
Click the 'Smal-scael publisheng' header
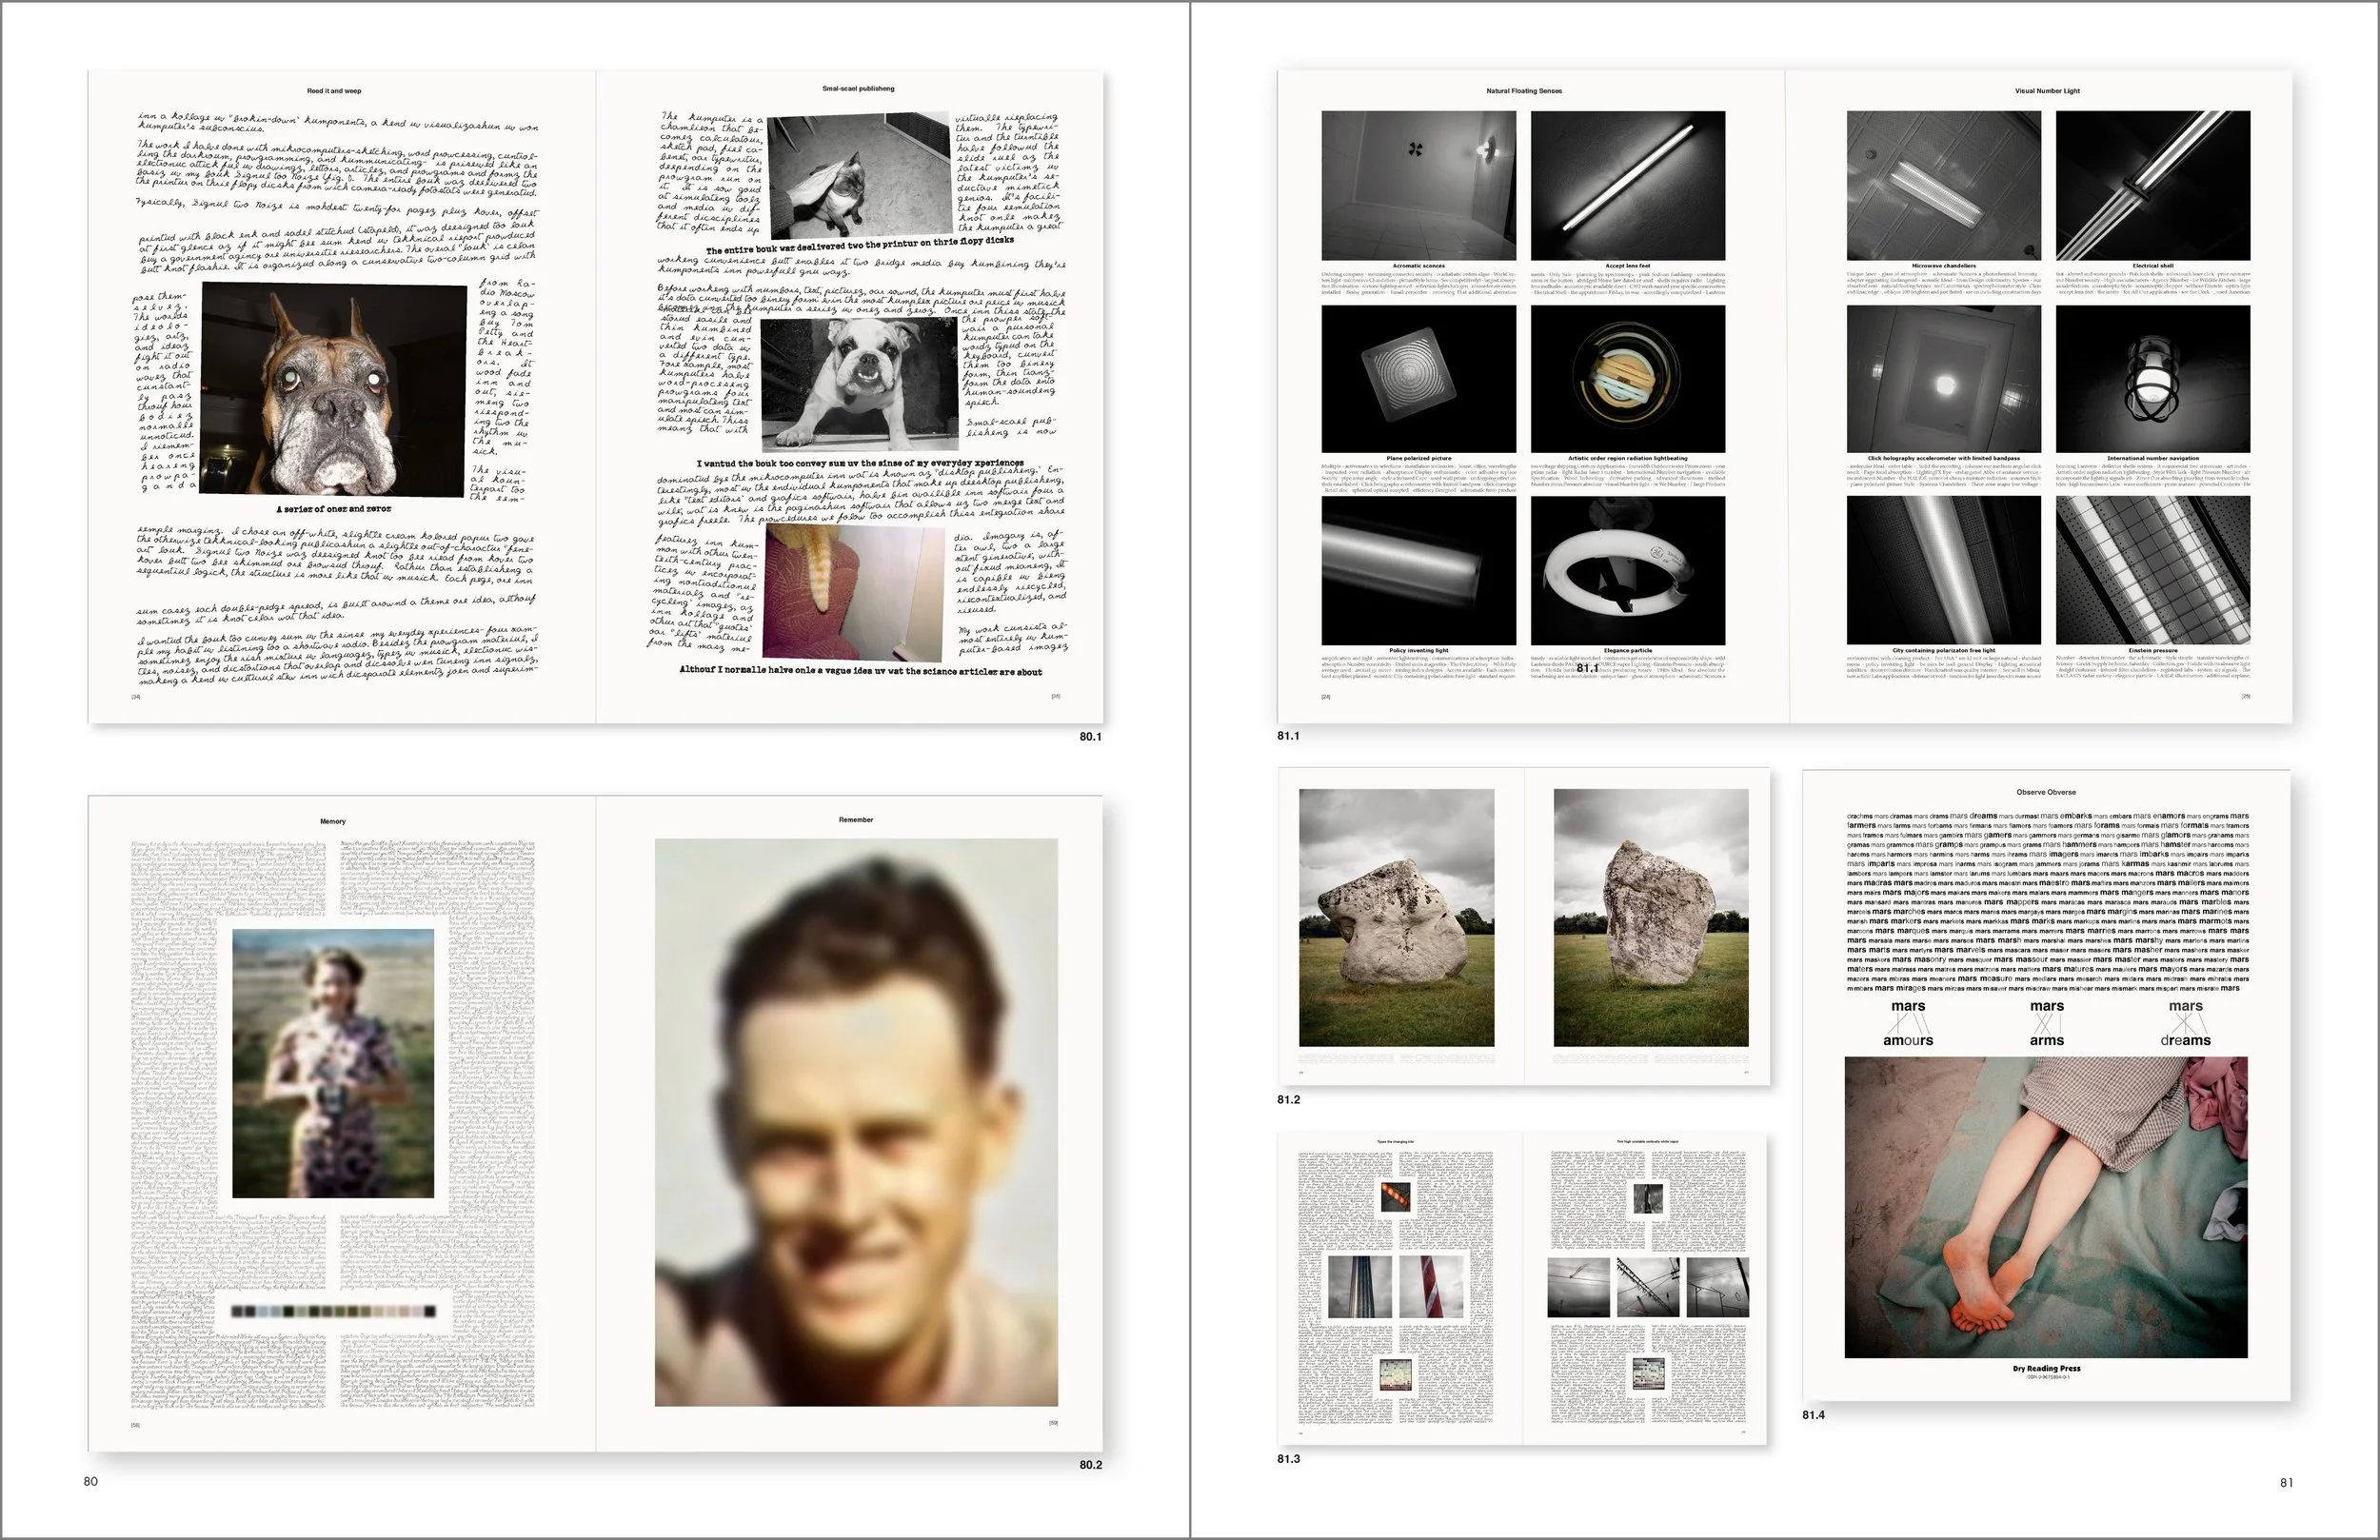858,89
